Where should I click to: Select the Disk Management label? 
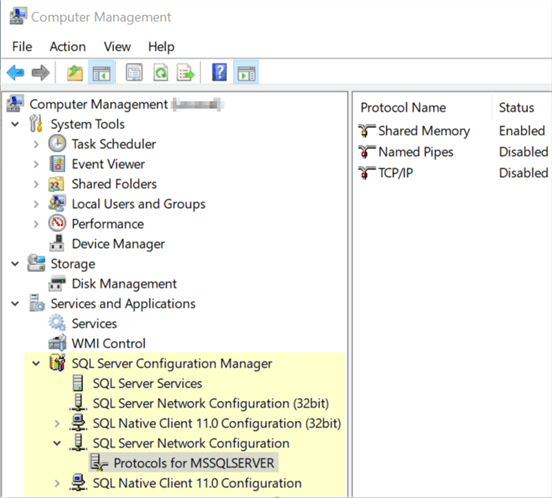click(124, 284)
